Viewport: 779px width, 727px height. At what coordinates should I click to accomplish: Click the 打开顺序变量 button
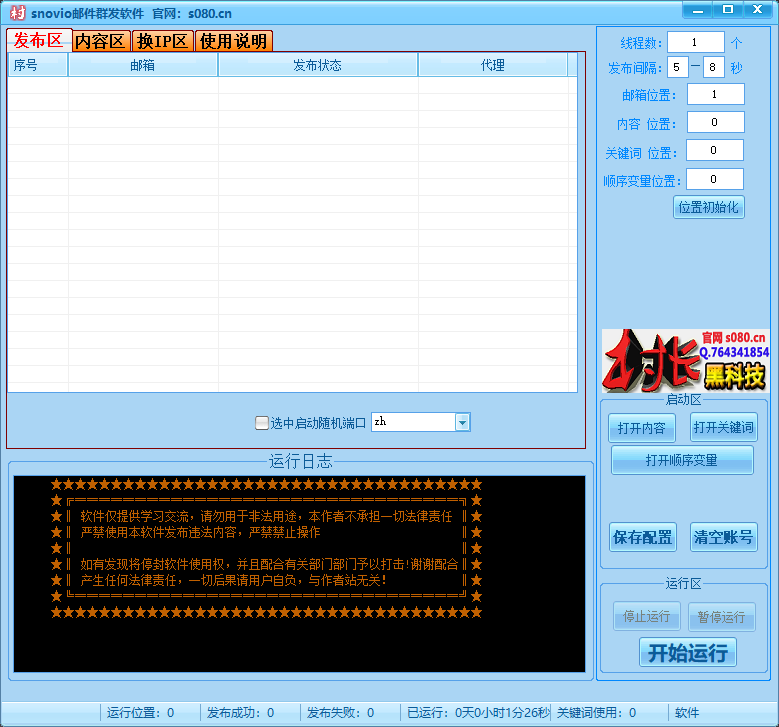pos(682,460)
